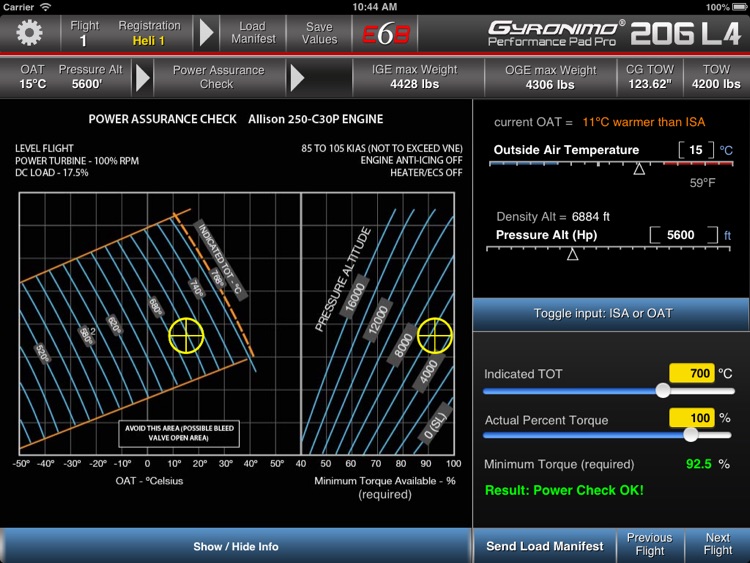Tap the Outside Air Temperature ruler pointer
Image resolution: width=750 pixels, height=563 pixels.
point(639,169)
